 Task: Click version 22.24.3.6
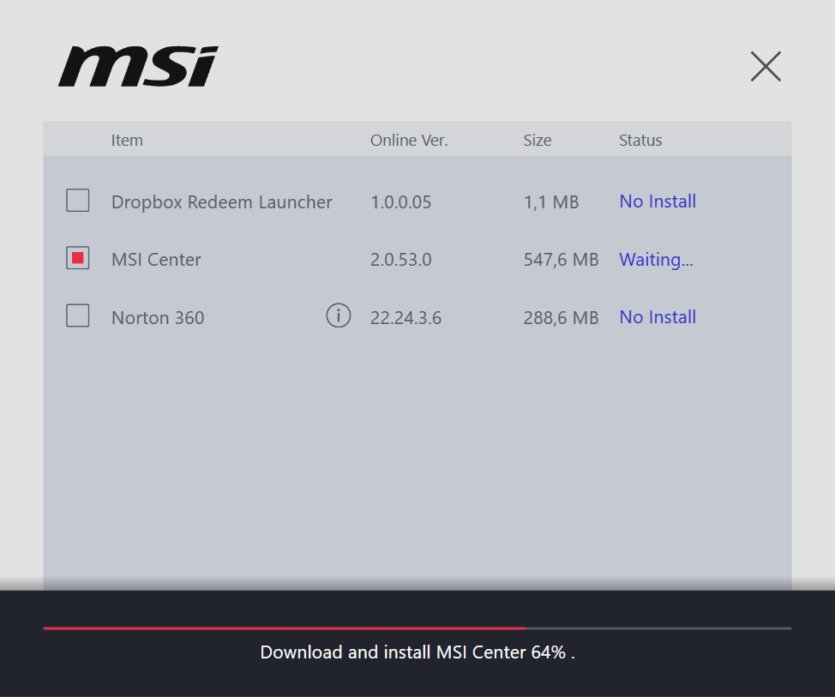click(406, 318)
